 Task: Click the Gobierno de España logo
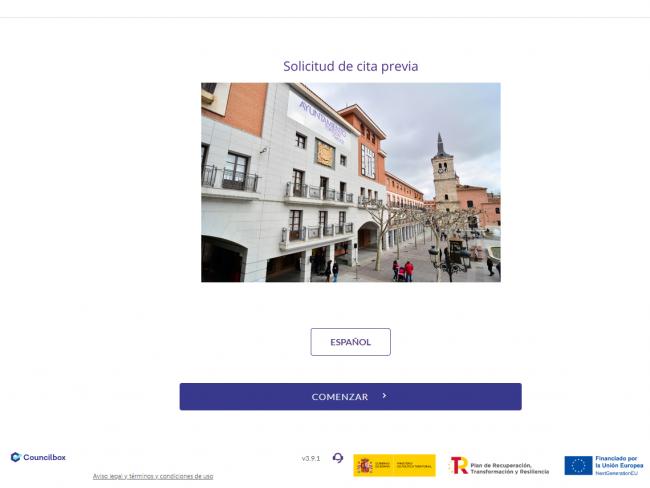[394, 465]
